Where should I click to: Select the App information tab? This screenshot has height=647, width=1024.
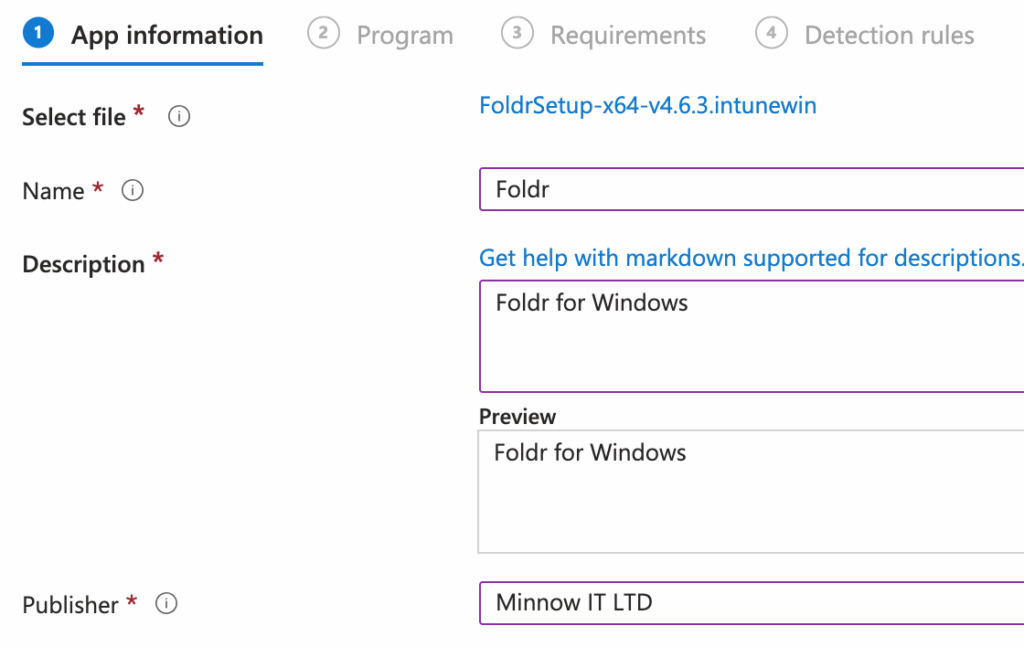[x=166, y=34]
